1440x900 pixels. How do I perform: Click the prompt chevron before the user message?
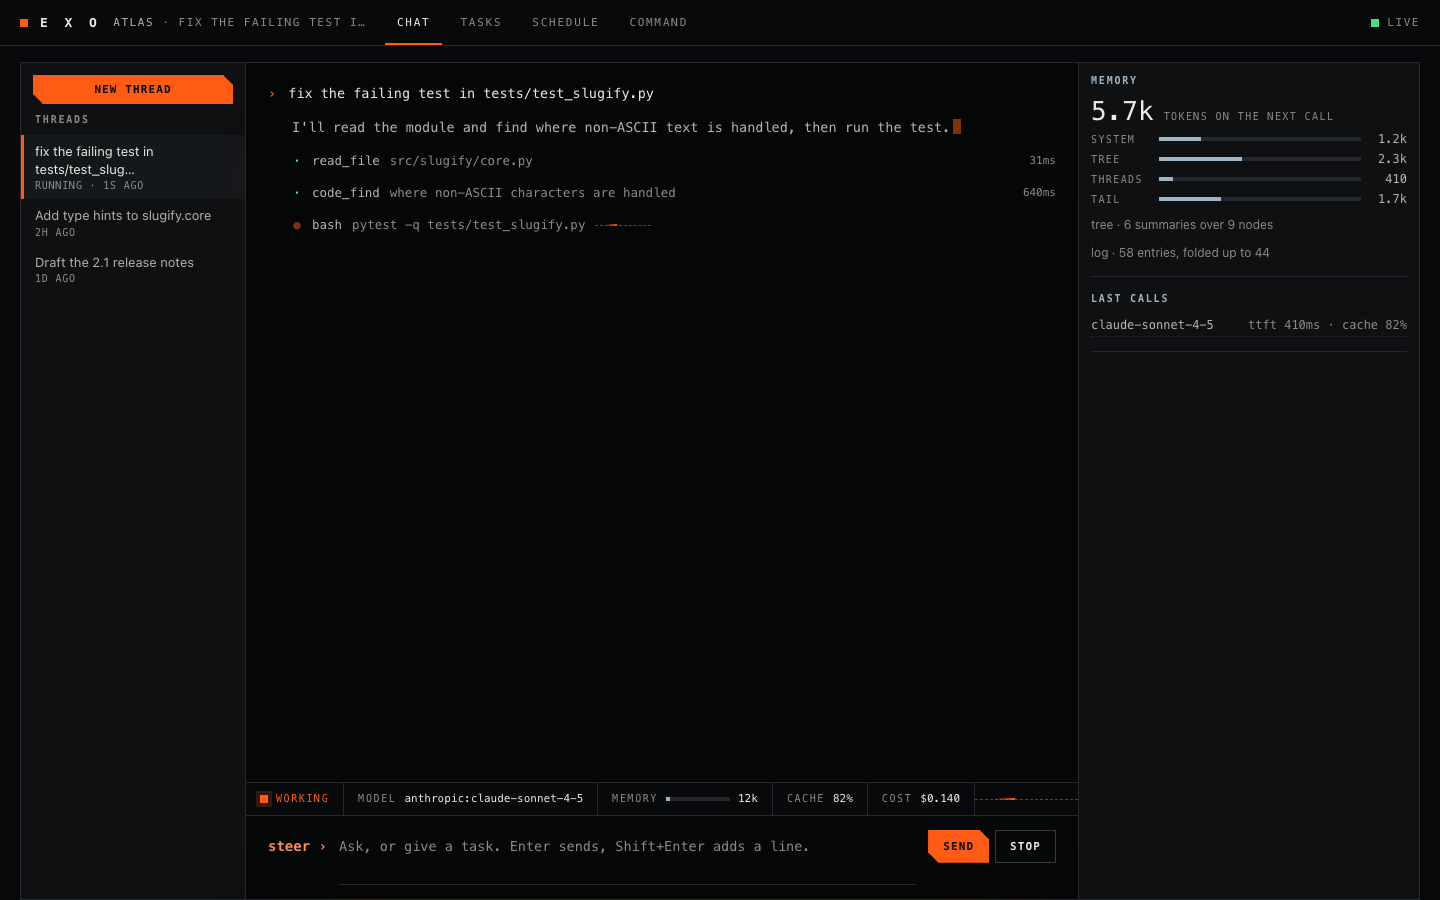(272, 94)
